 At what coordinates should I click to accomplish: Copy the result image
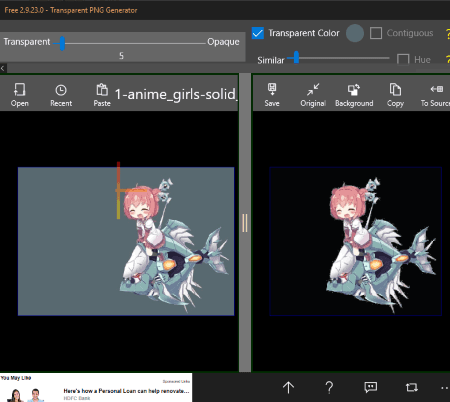click(395, 95)
